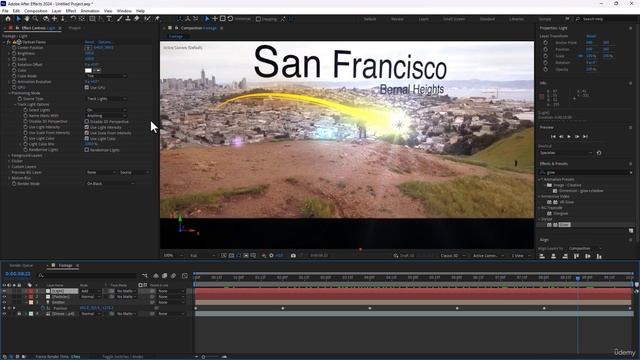Open the Render Mode On Black dropdown
This screenshot has width=640, height=360.
click(x=110, y=184)
